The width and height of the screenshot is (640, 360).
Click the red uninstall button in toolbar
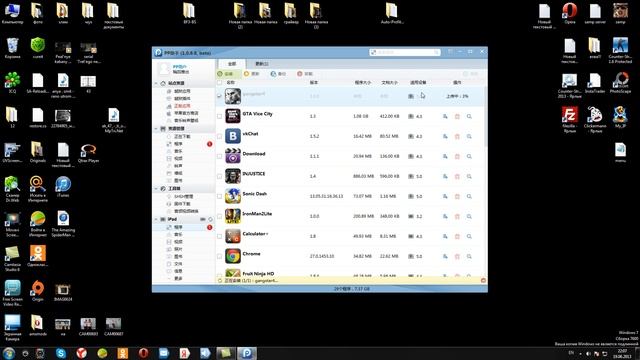click(x=305, y=74)
